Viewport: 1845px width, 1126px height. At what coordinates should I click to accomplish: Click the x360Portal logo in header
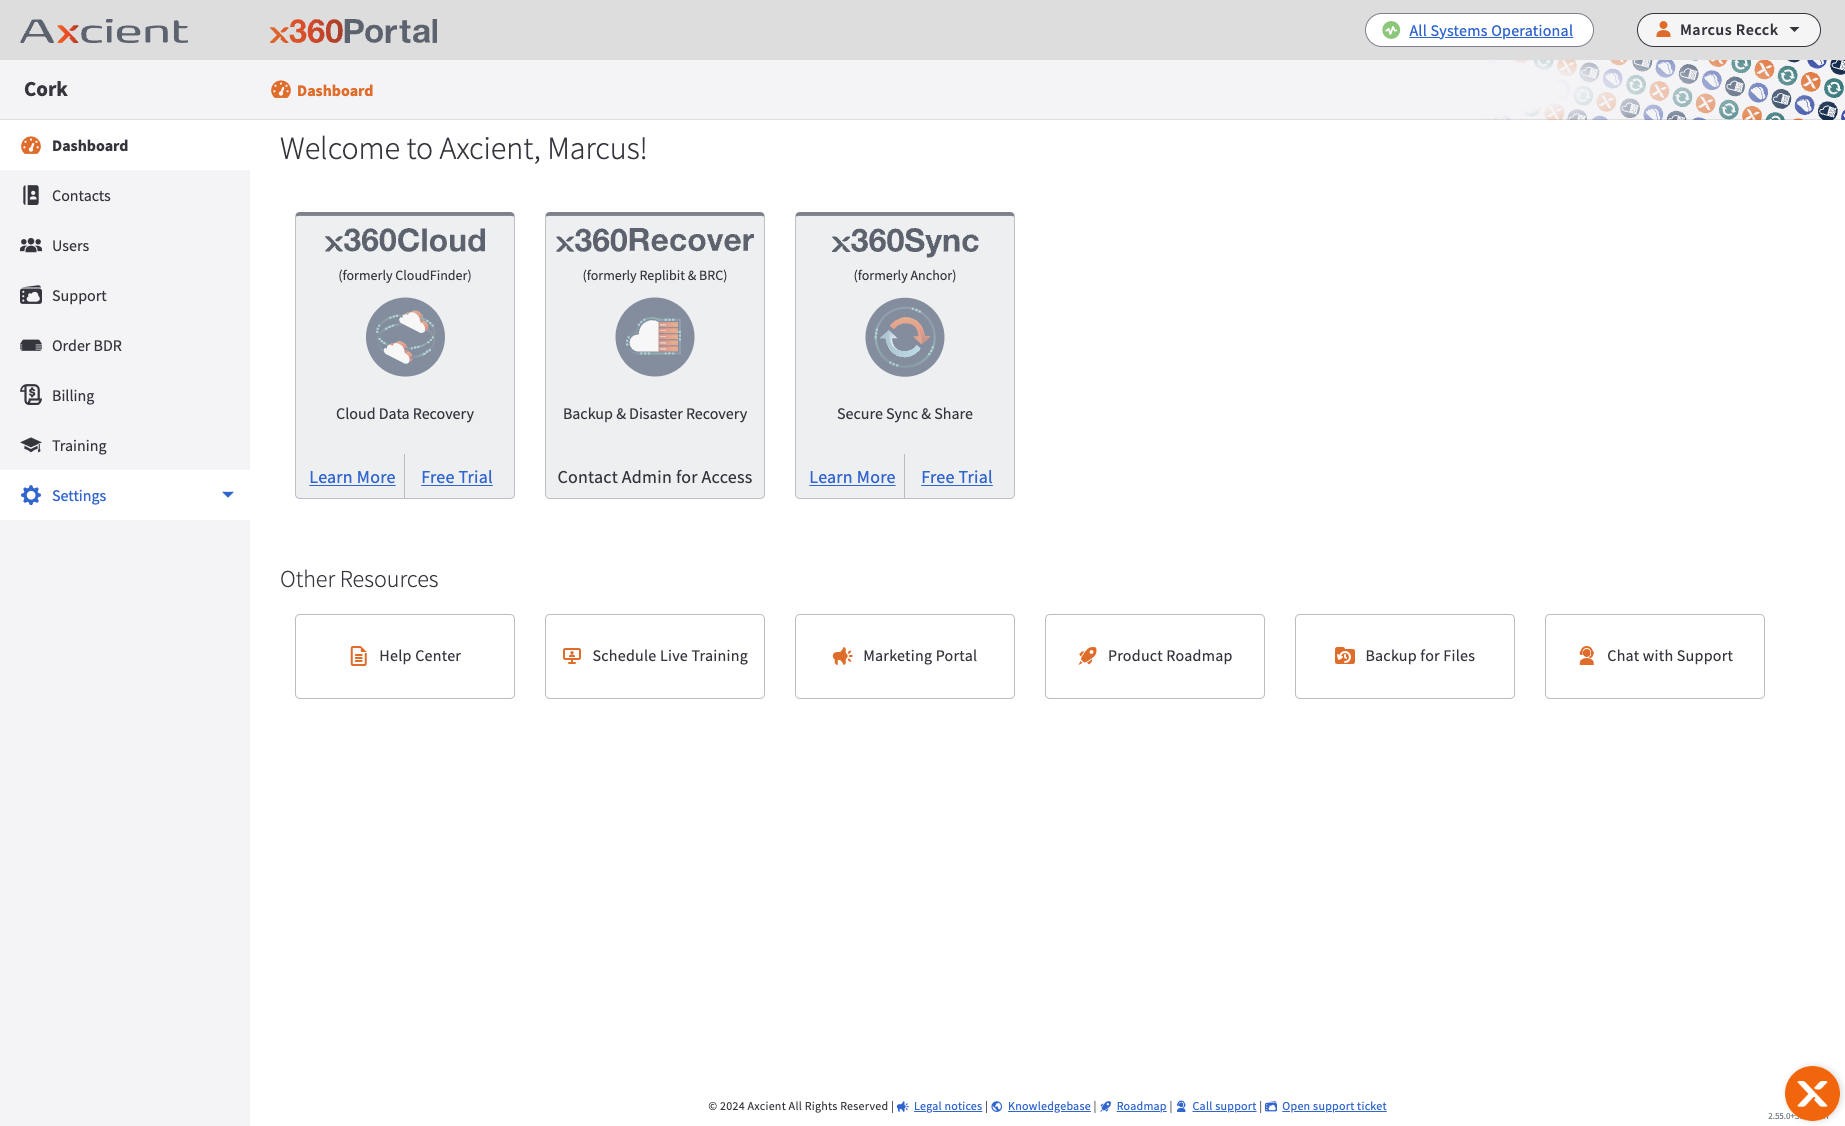[354, 31]
